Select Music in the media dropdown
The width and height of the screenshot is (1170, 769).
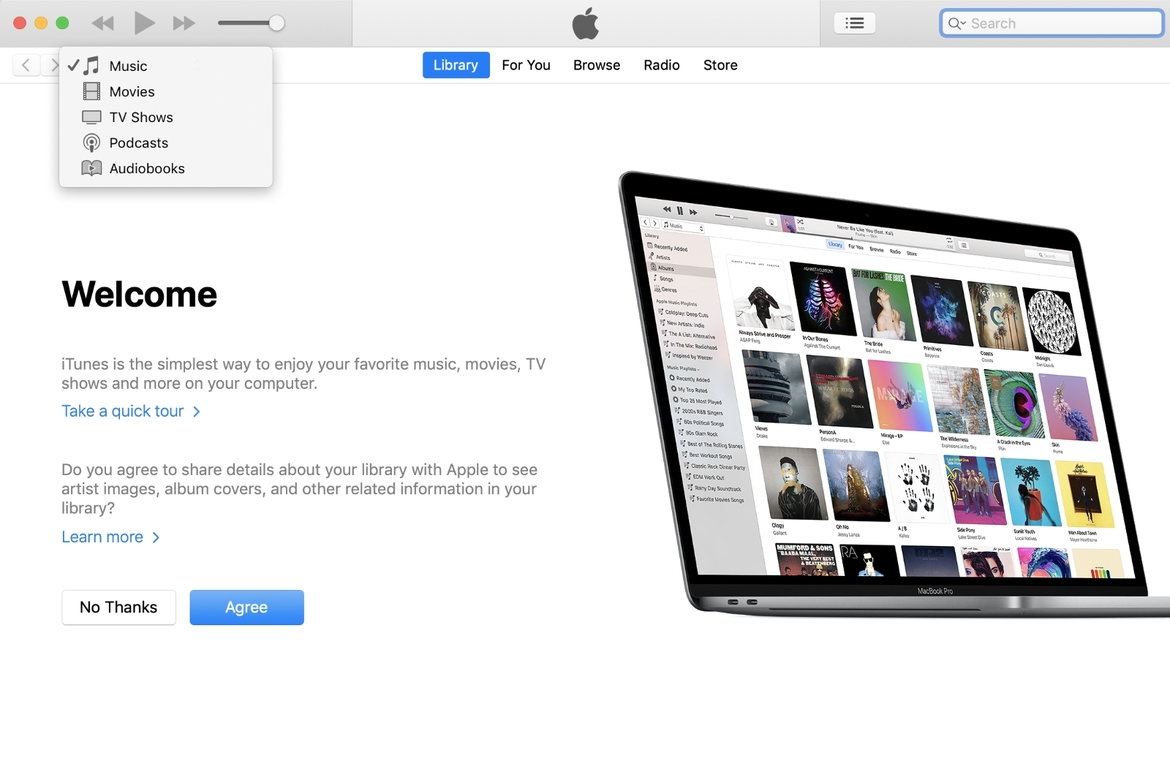(166, 66)
